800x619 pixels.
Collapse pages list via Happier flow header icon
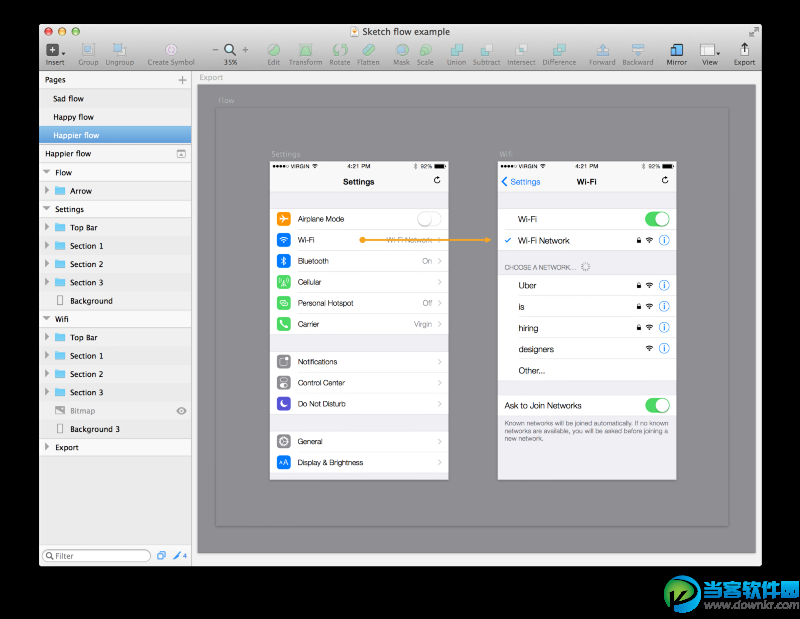click(181, 154)
